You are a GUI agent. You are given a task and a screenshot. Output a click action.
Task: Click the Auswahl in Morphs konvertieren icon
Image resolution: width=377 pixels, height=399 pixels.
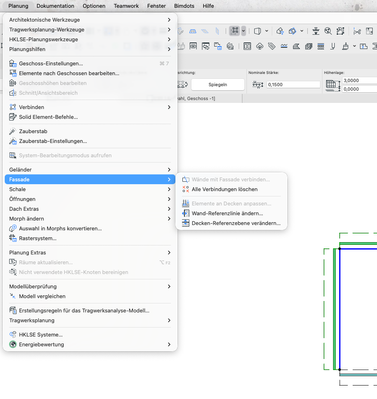(13, 229)
